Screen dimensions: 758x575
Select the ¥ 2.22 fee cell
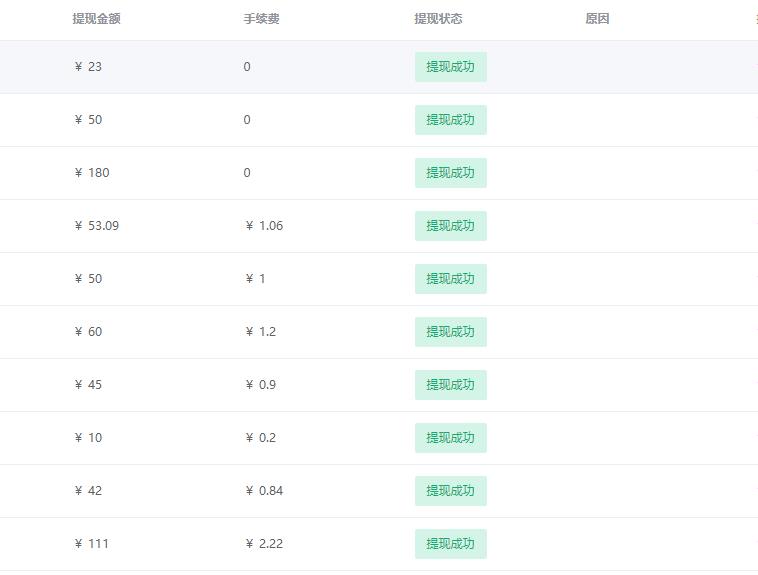click(264, 544)
